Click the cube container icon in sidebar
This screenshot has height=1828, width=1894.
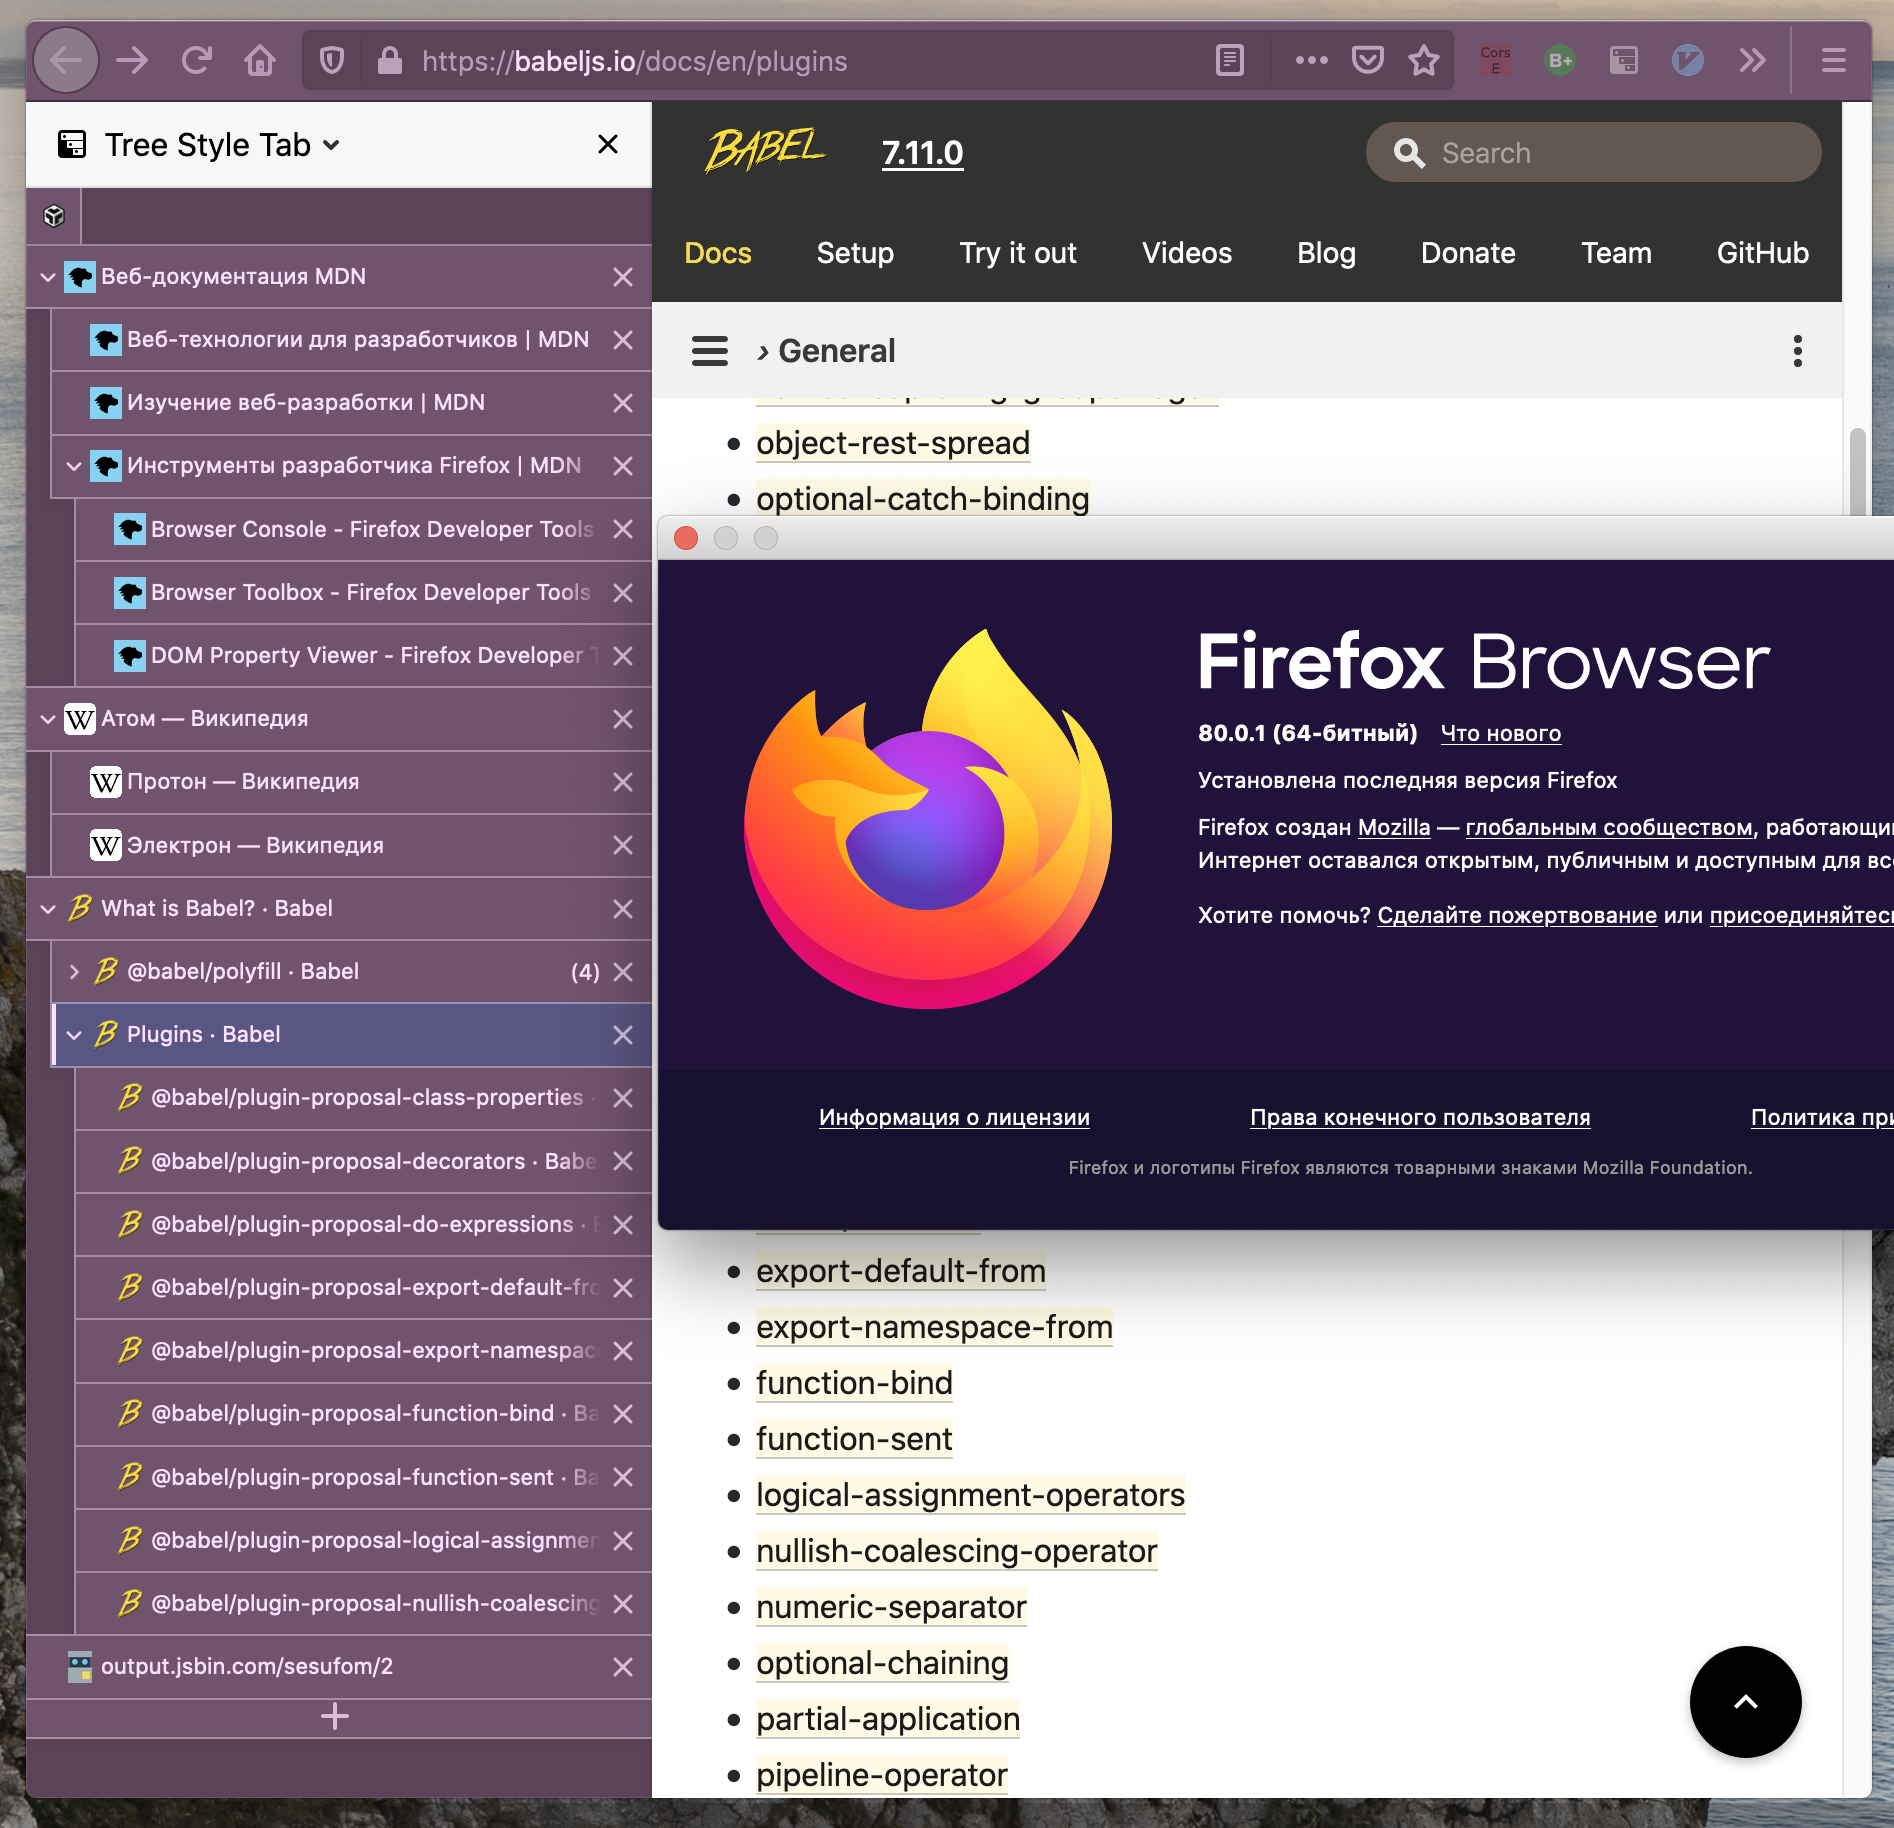54,215
